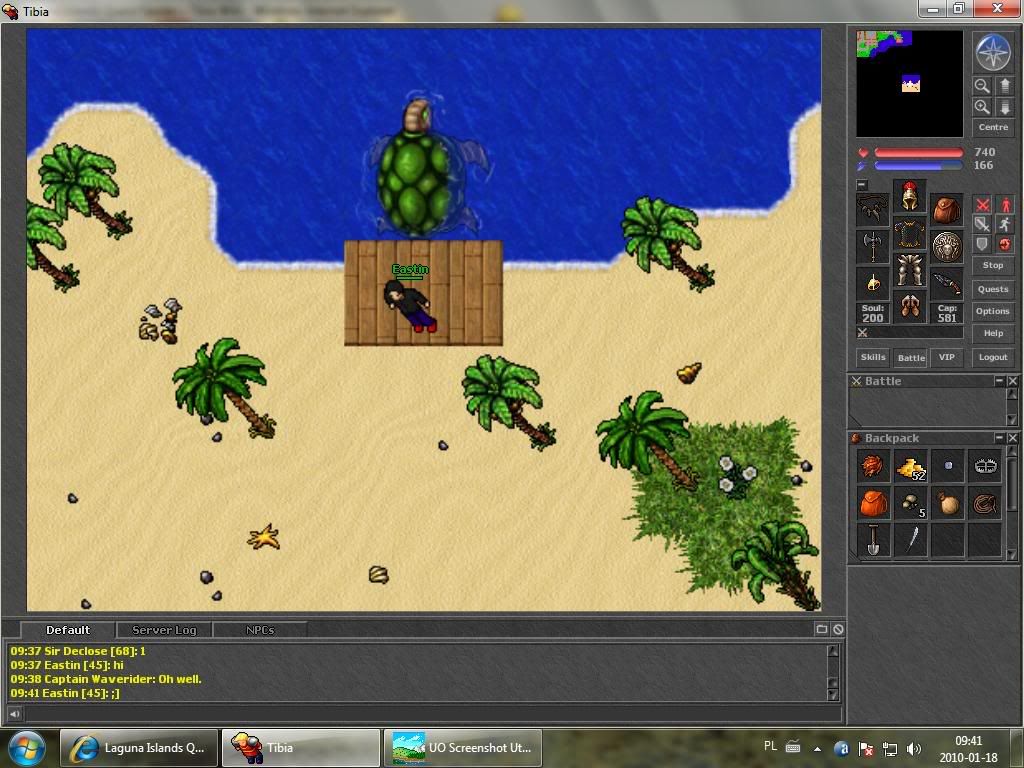Open the equipped brown backpack slot

tap(946, 209)
